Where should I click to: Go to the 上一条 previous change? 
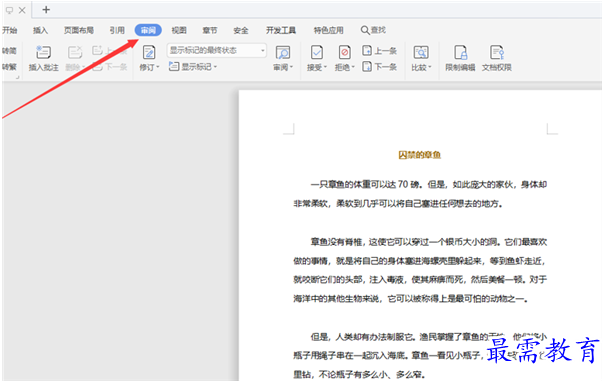(380, 50)
